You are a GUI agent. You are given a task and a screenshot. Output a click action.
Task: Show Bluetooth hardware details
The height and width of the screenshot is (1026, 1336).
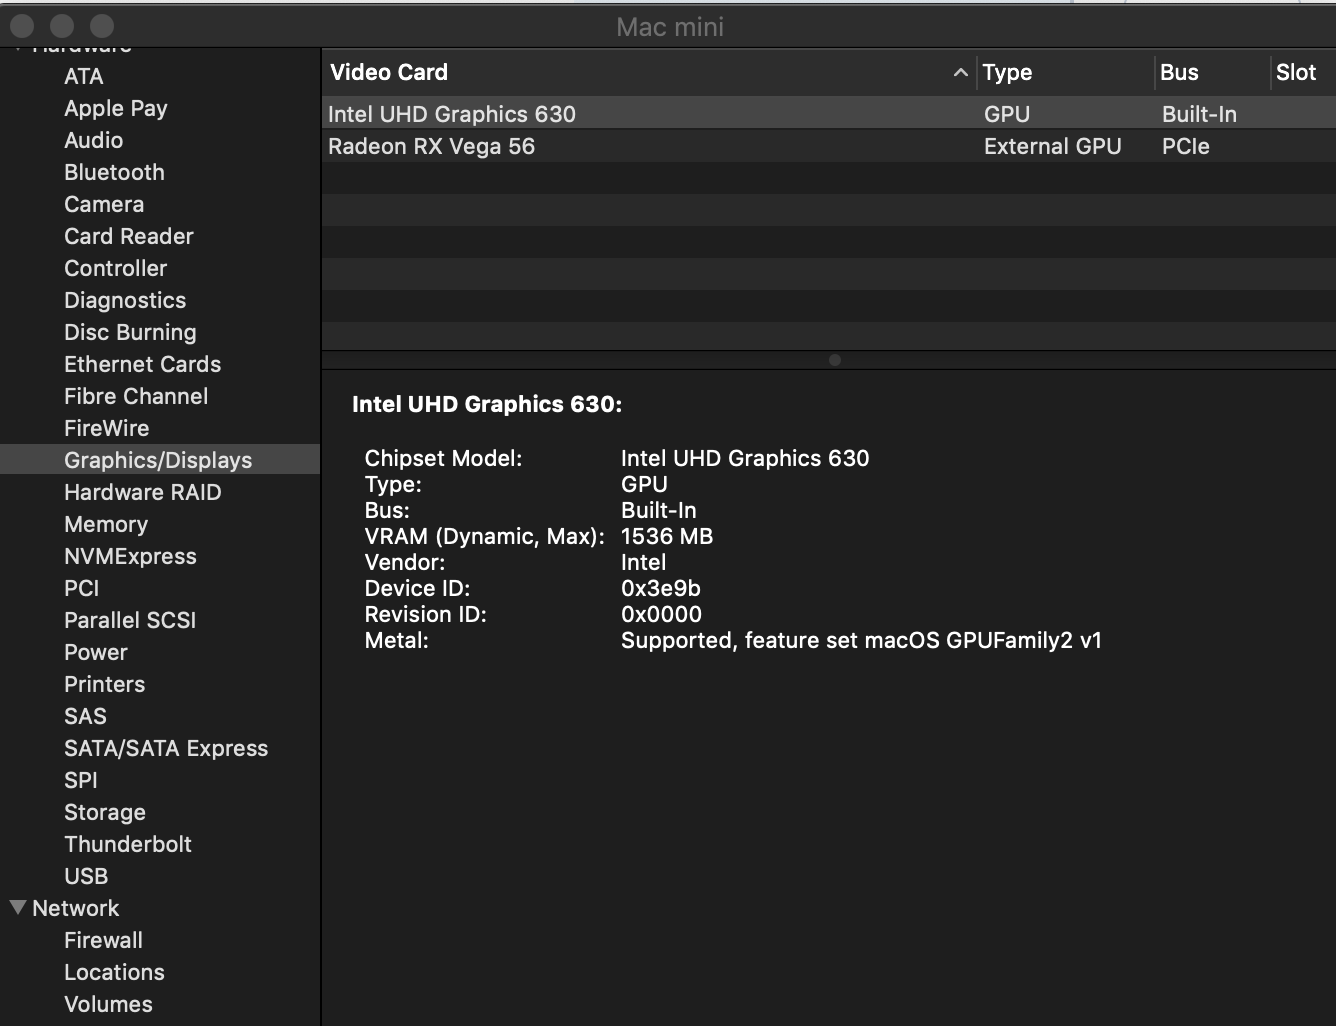(x=114, y=172)
